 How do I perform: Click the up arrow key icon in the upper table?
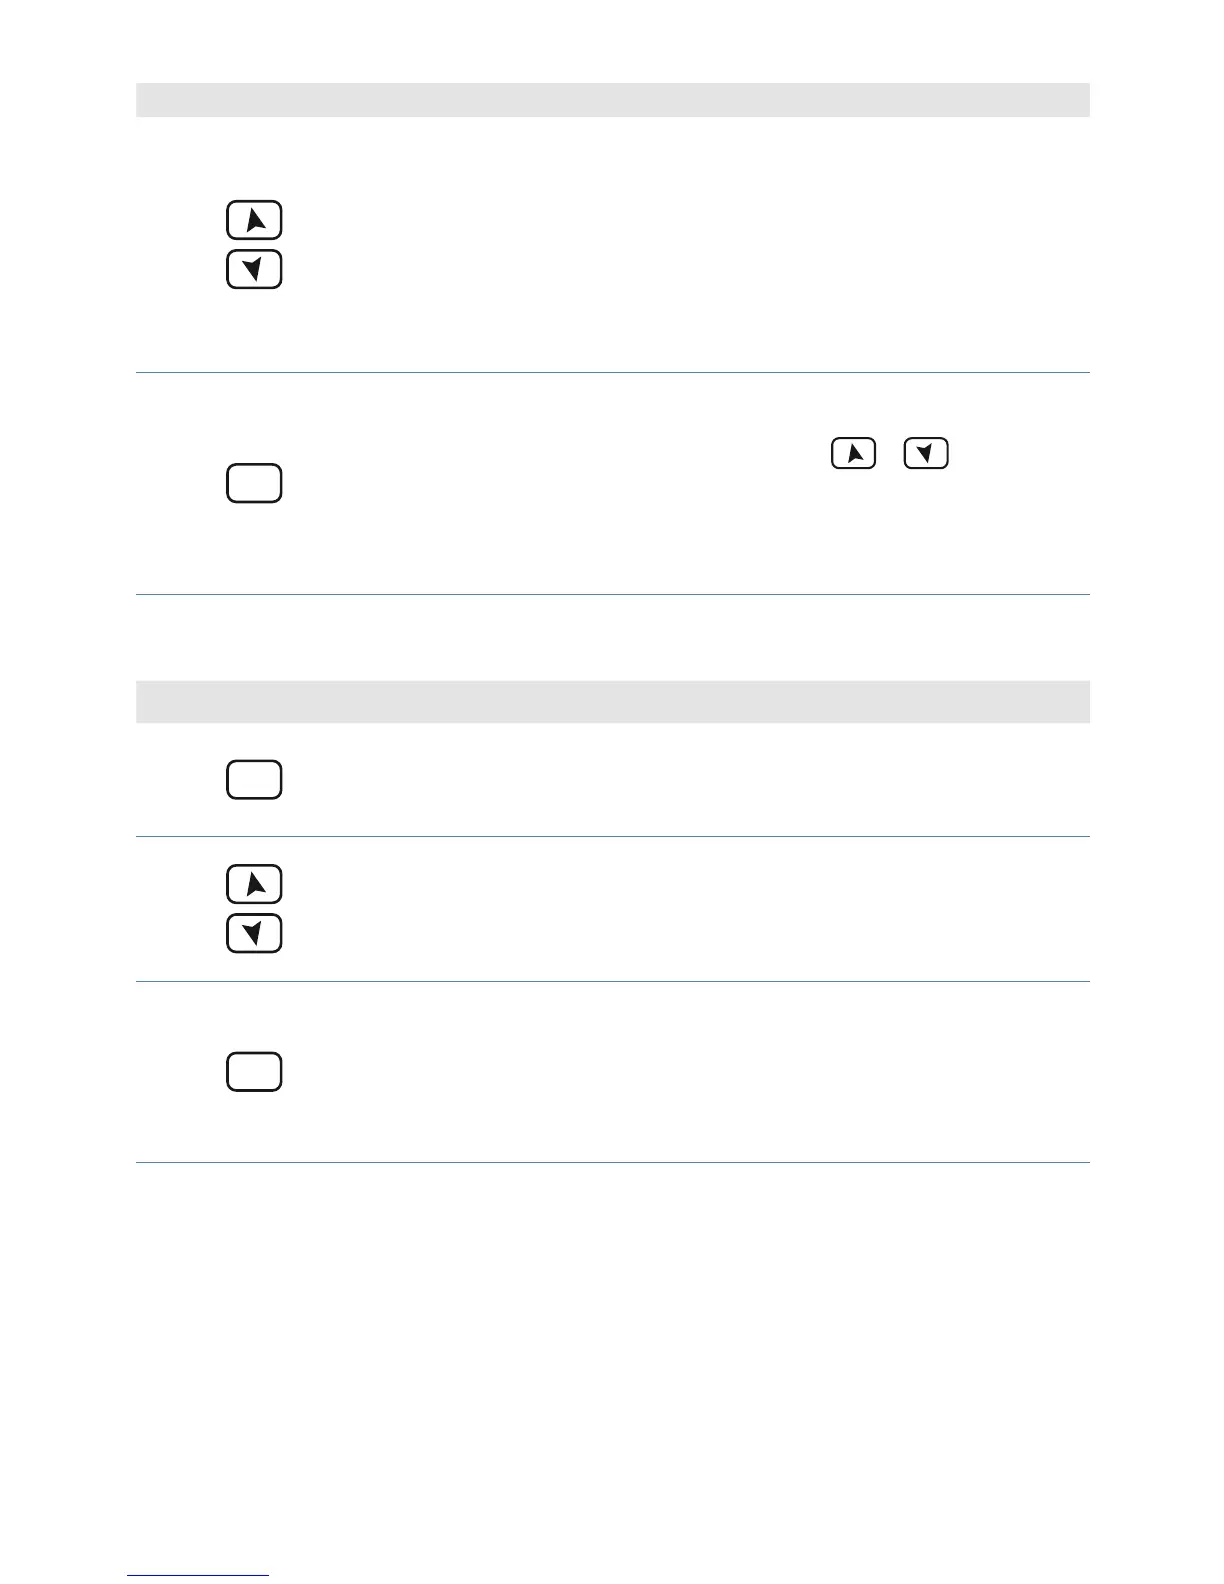(254, 220)
